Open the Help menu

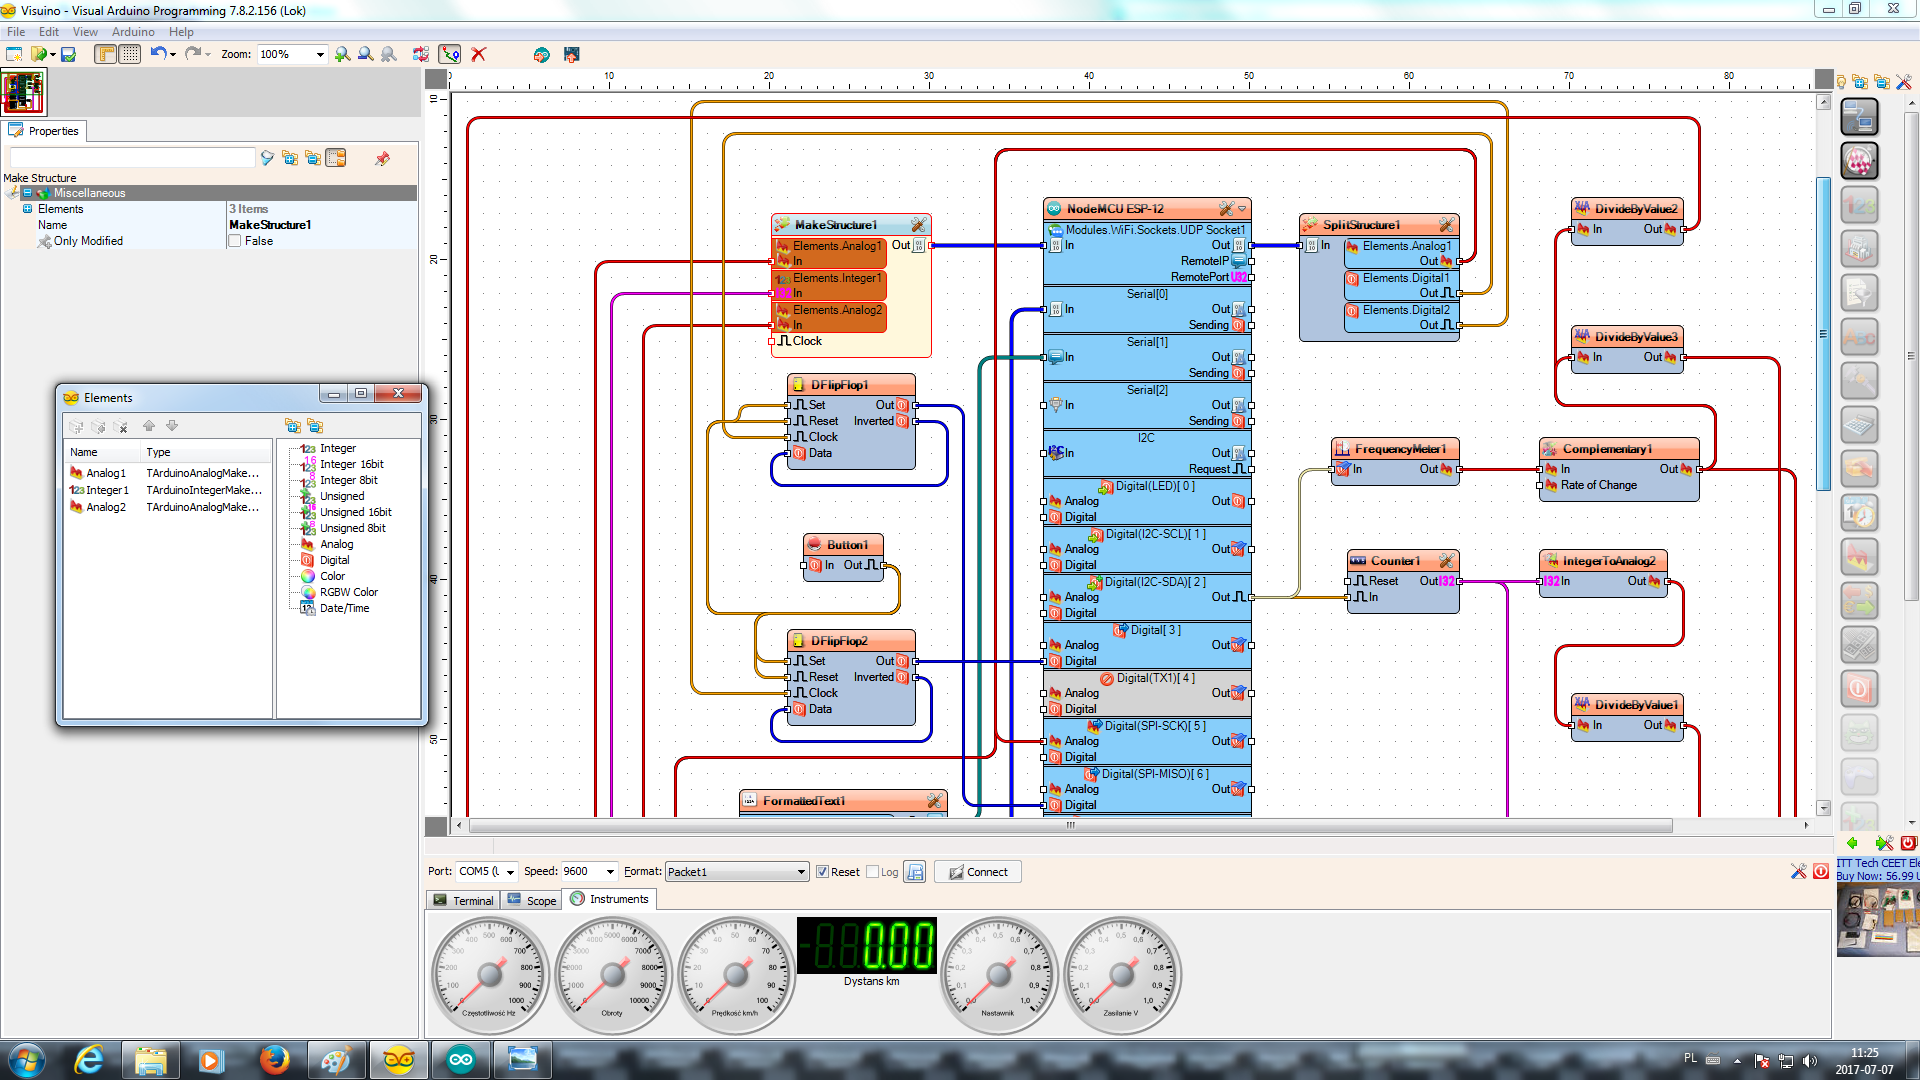[x=181, y=32]
